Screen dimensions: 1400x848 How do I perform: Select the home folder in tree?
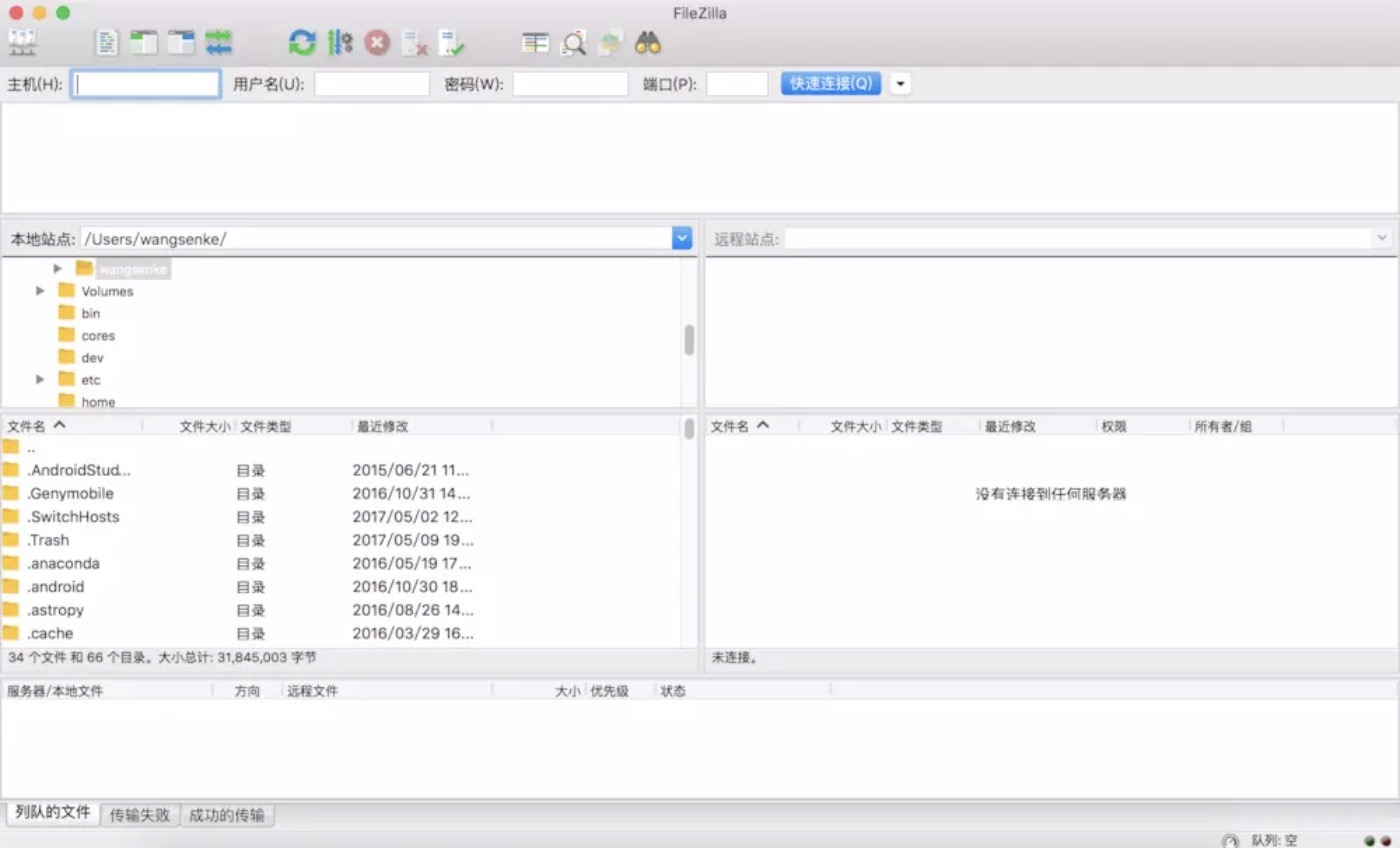click(x=98, y=401)
